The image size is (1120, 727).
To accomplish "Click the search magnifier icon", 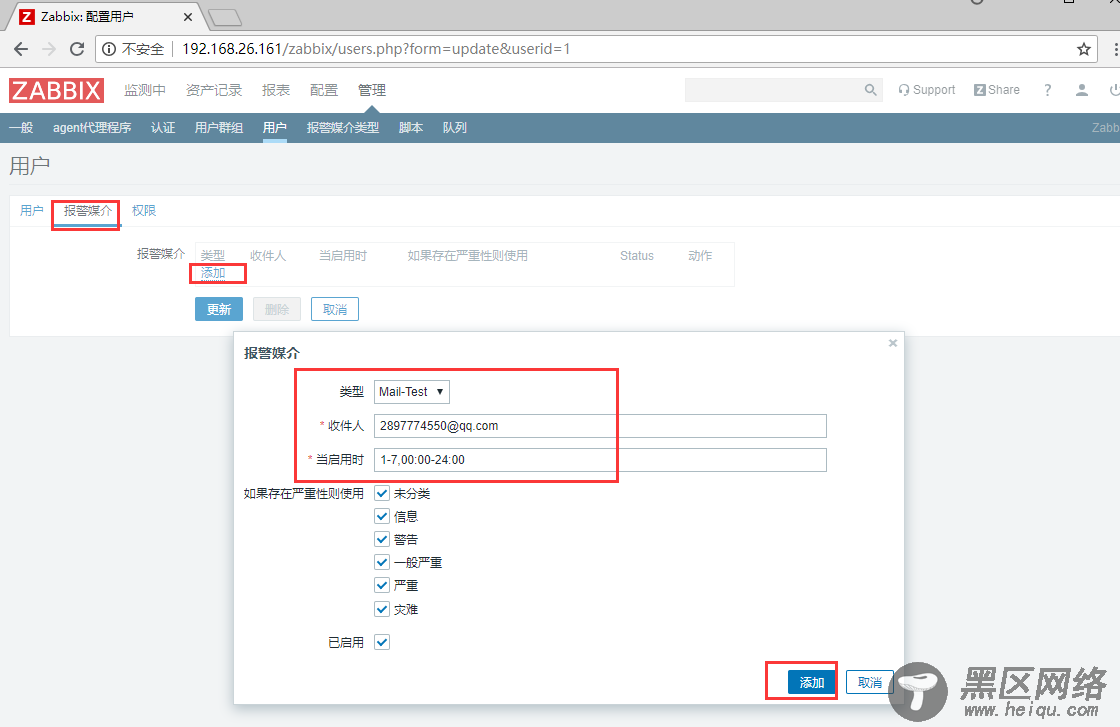I will point(870,90).
